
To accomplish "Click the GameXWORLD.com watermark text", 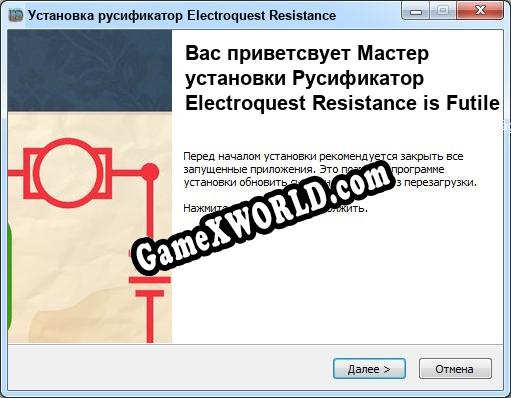I will point(261,218).
